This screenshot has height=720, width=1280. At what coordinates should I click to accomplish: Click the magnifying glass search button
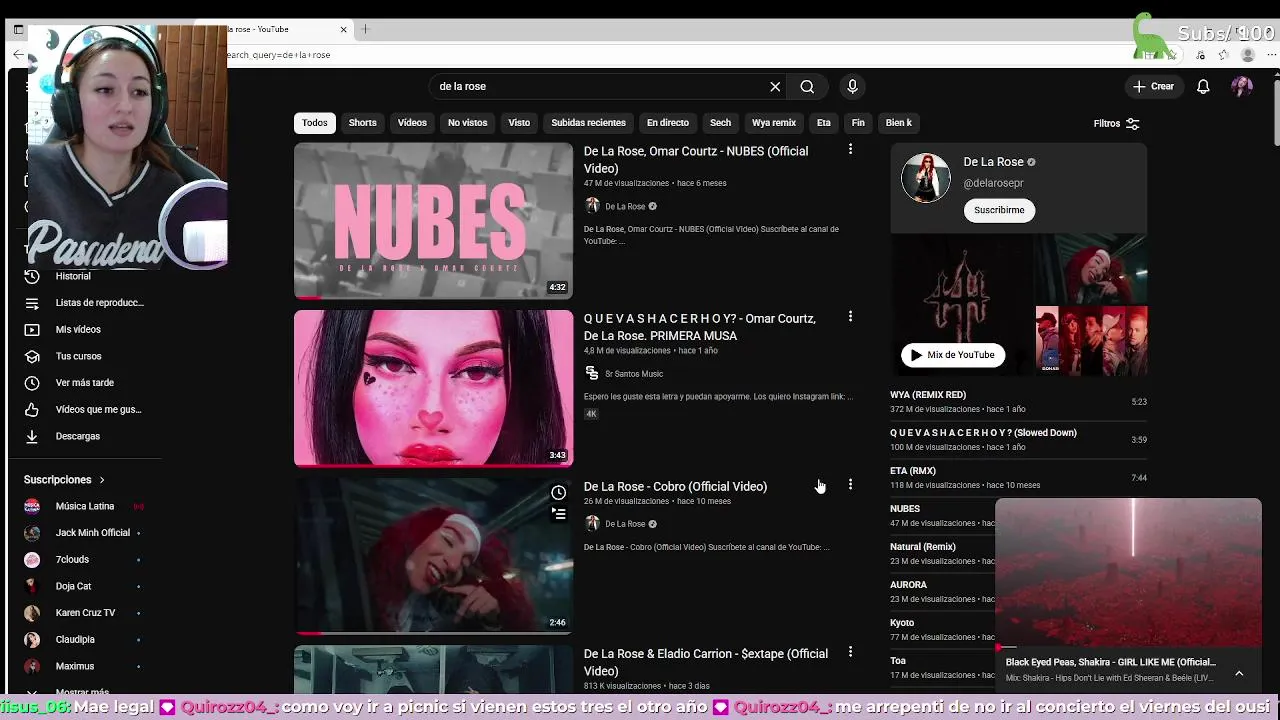tap(807, 87)
